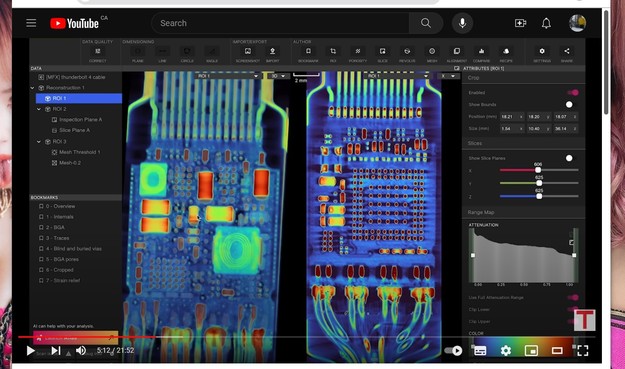Select the Line dimensioning tool
625x369 pixels.
[162, 51]
